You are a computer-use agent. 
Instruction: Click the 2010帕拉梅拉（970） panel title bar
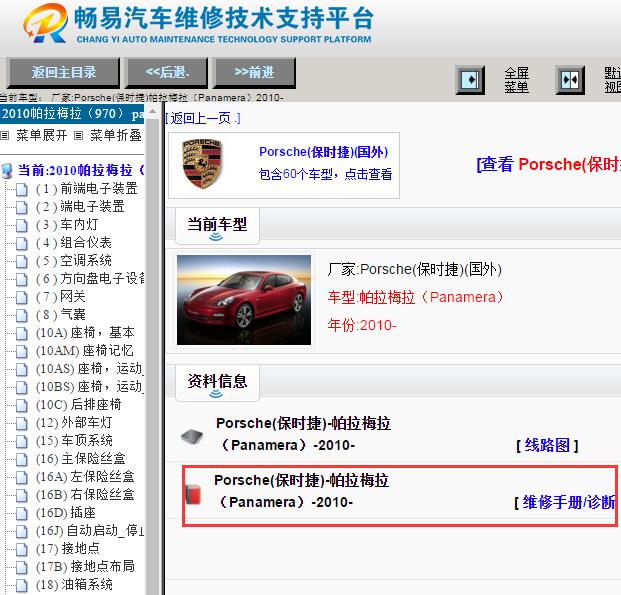click(72, 114)
